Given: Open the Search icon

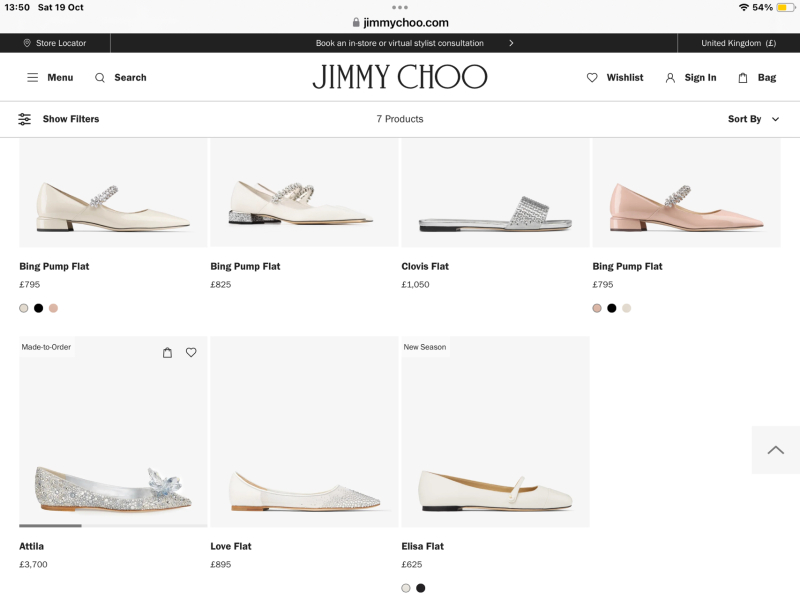Looking at the screenshot, I should point(99,77).
